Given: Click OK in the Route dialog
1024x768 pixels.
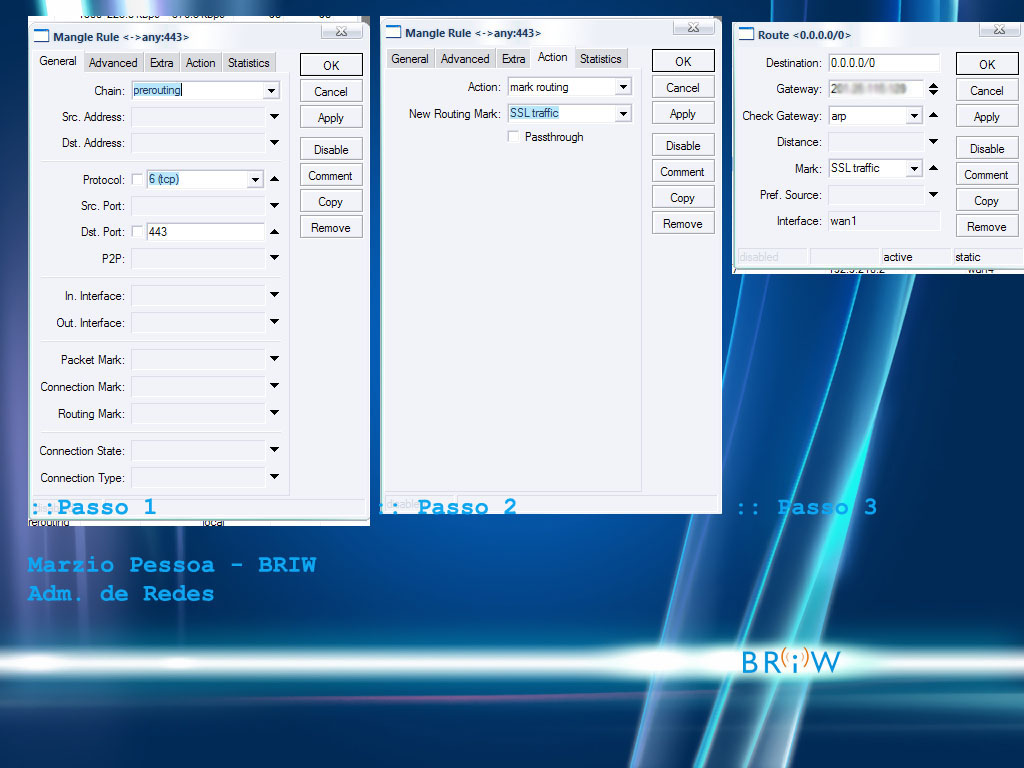Looking at the screenshot, I should pyautogui.click(x=987, y=65).
